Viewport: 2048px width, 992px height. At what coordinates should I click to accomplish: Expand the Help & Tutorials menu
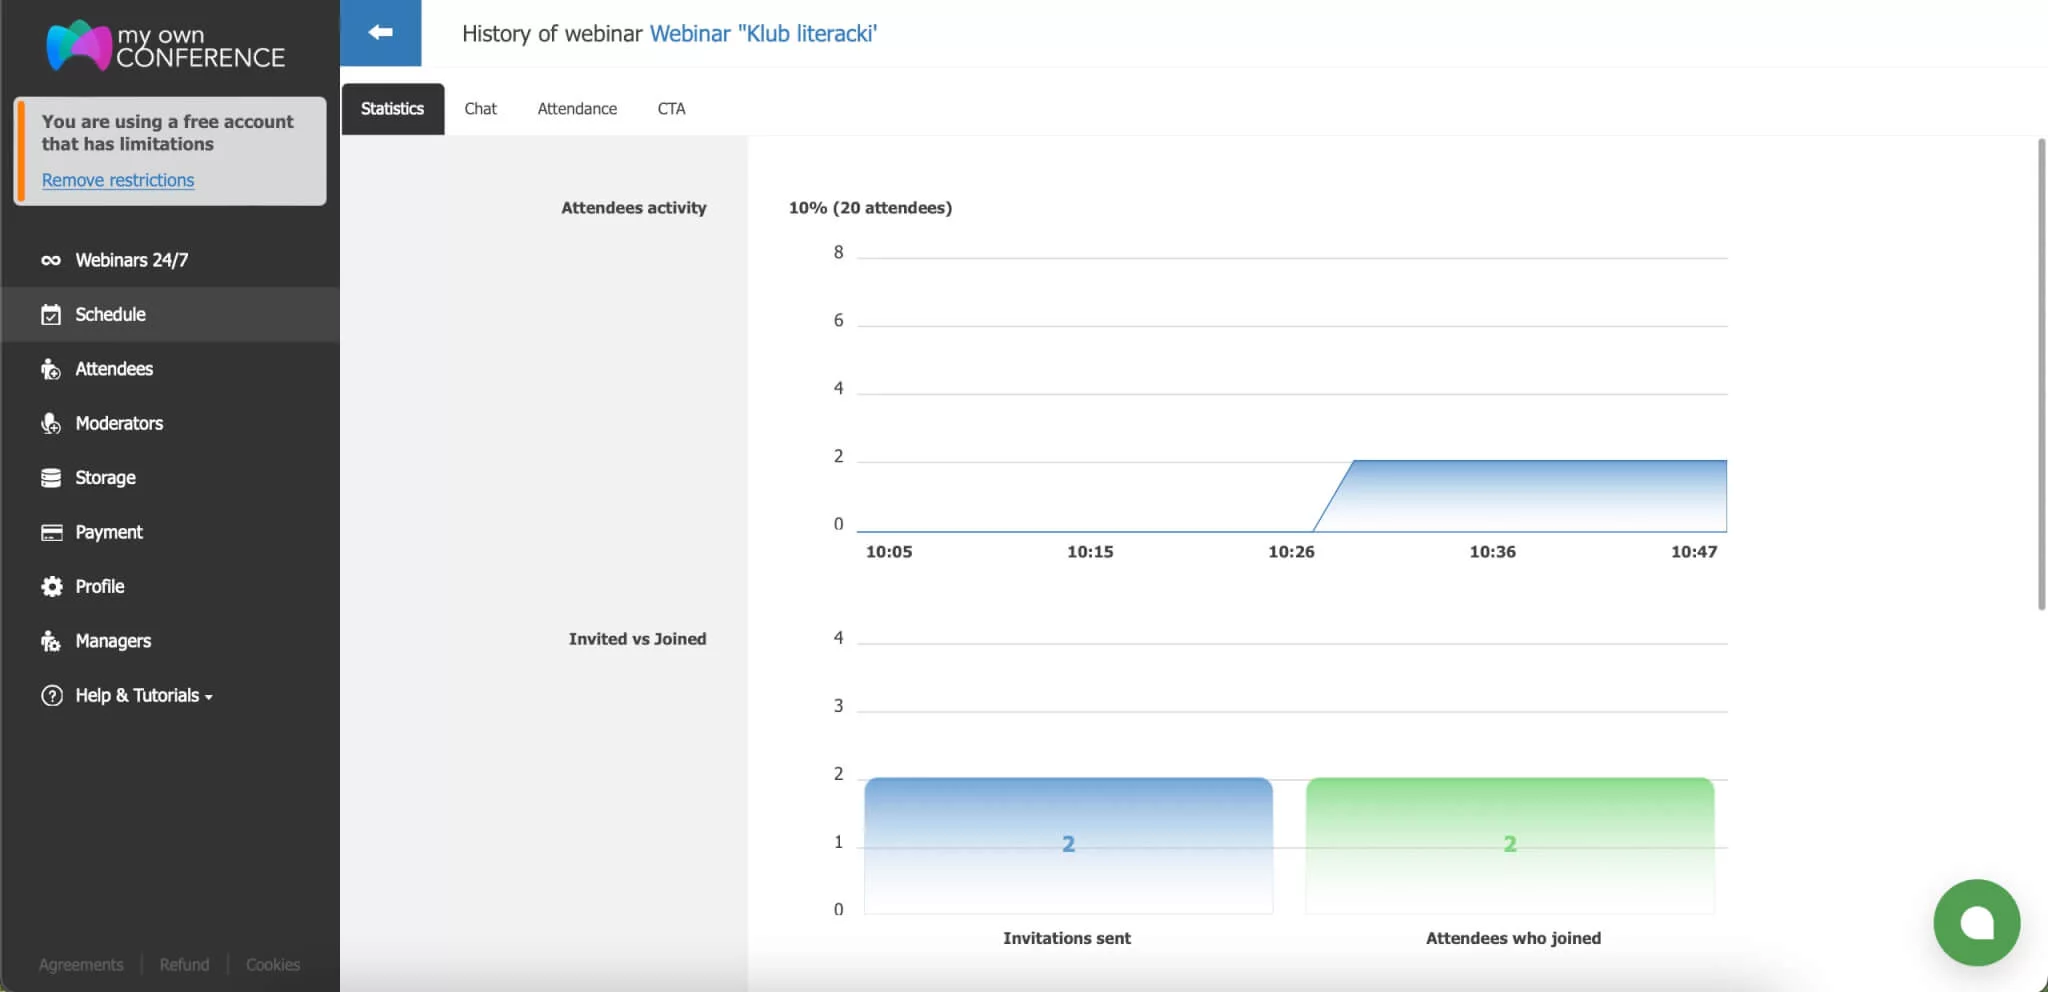tap(137, 694)
